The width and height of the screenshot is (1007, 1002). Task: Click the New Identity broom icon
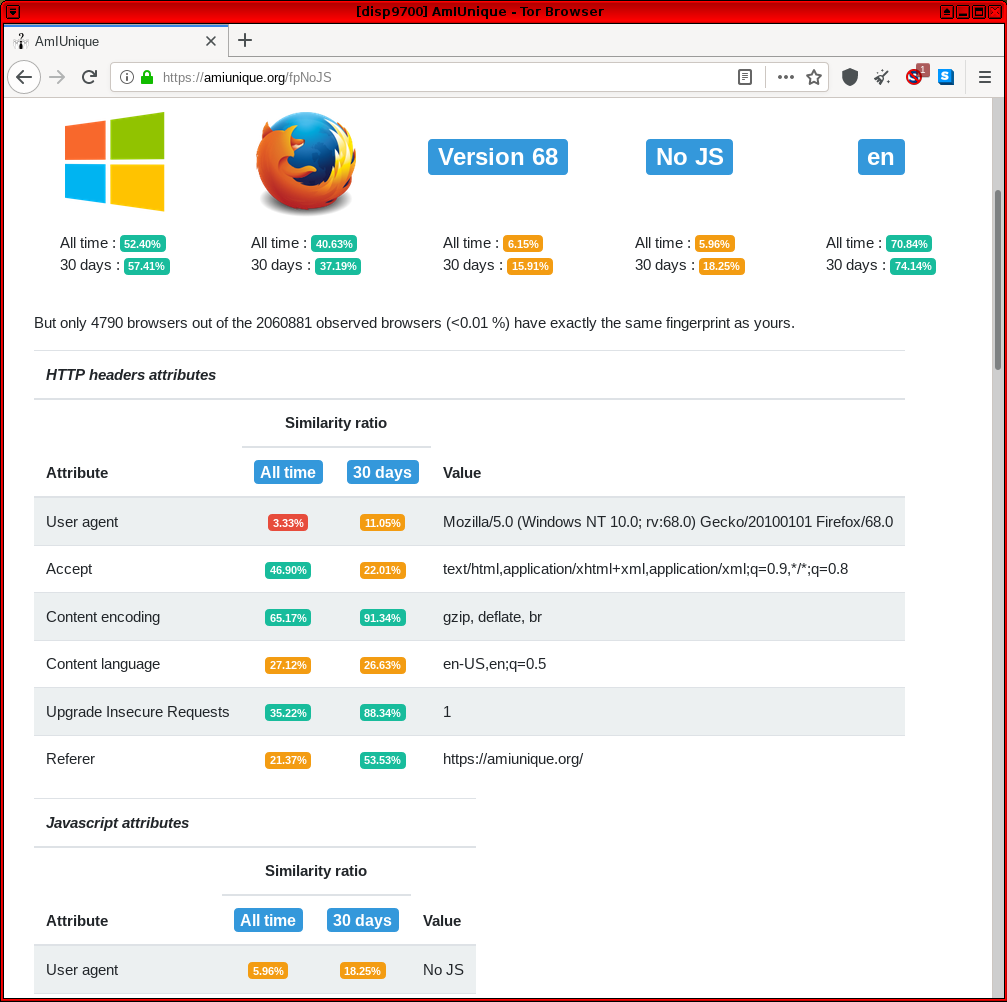pyautogui.click(x=882, y=77)
